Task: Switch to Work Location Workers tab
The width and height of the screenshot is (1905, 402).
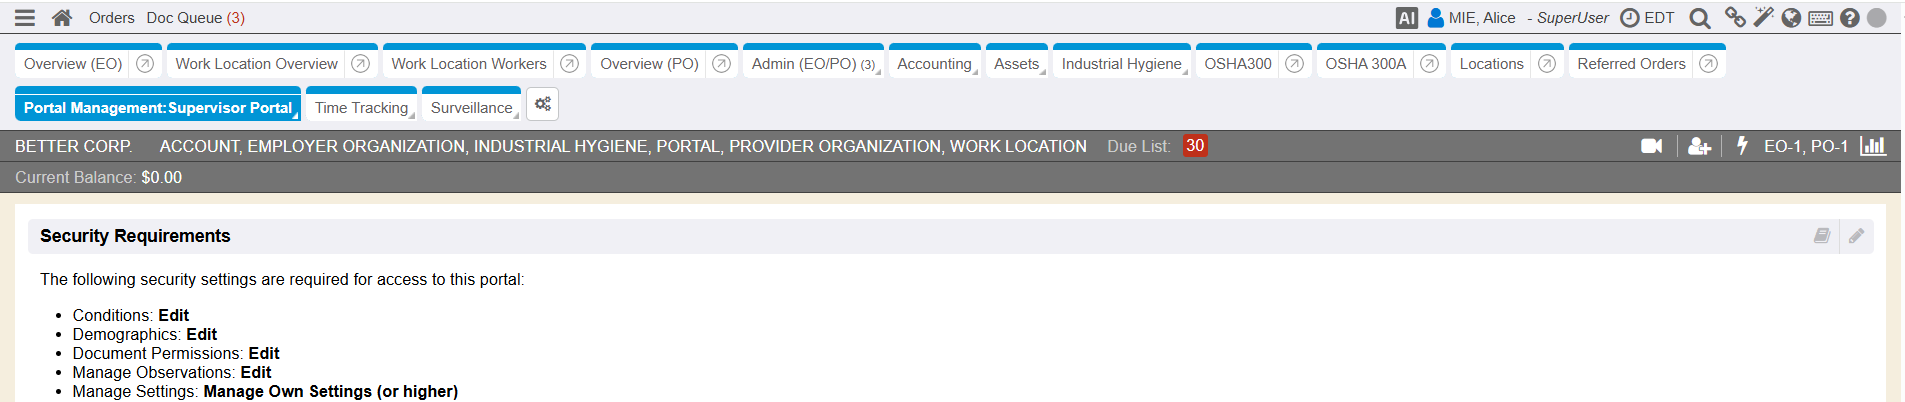Action: (x=468, y=64)
